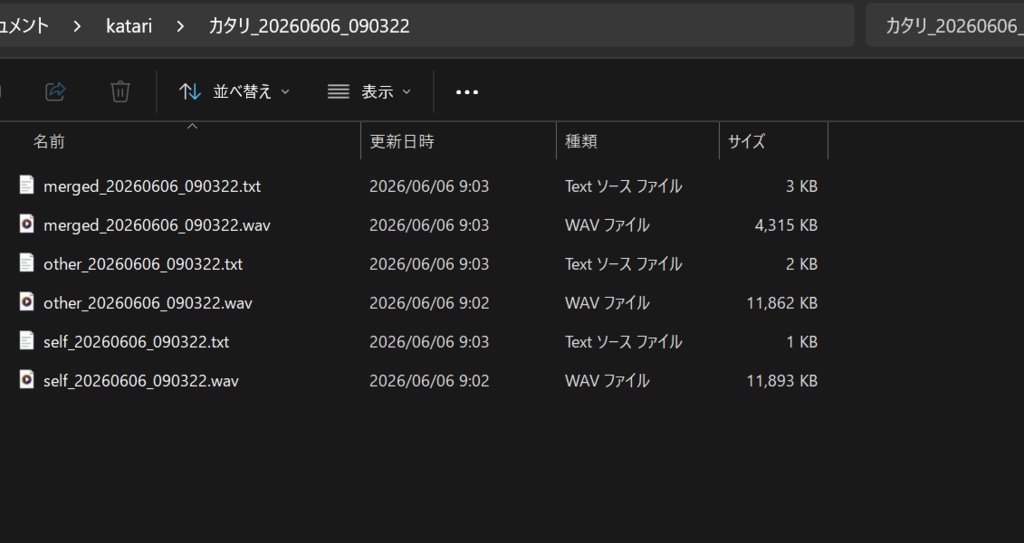Click the カタリ_20260606_090322 breadcrumb segment
This screenshot has width=1024, height=543.
(x=309, y=26)
